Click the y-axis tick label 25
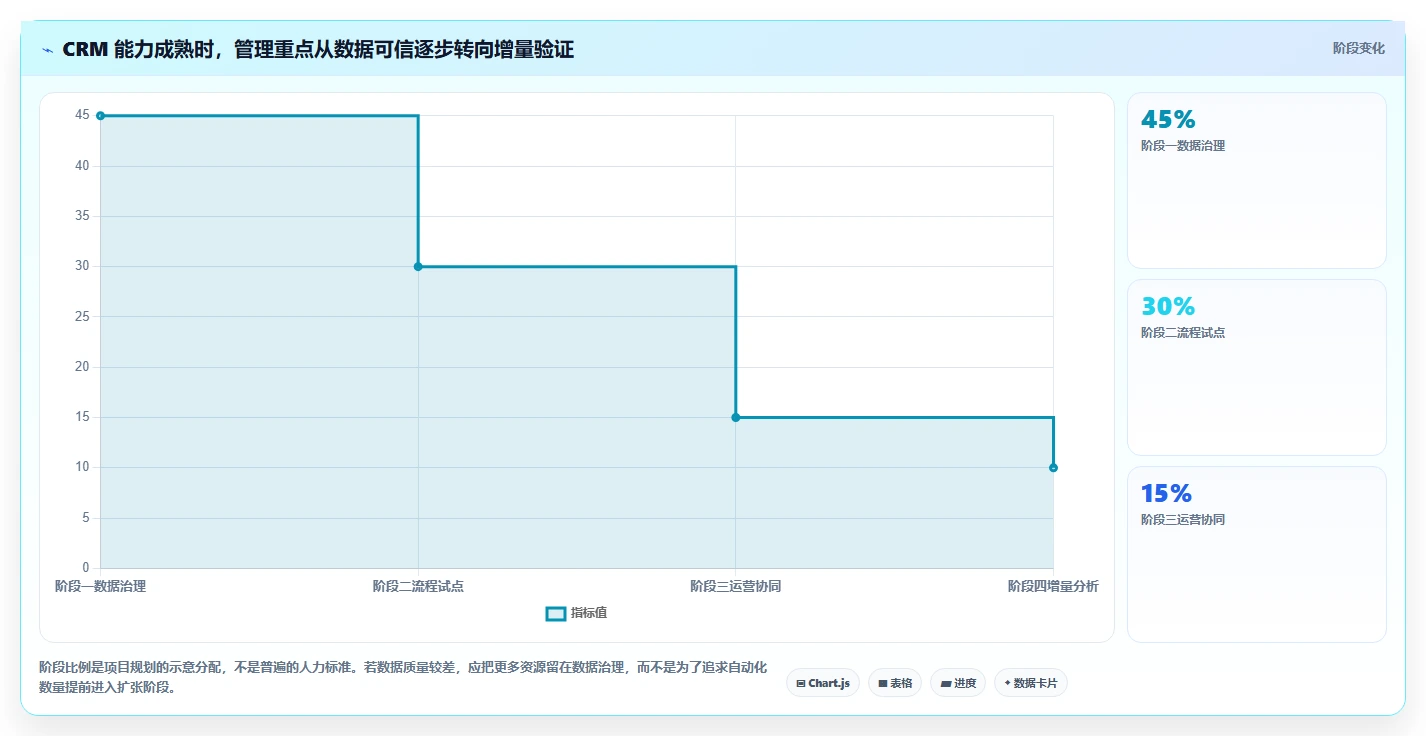Image resolution: width=1426 pixels, height=736 pixels. [x=82, y=317]
